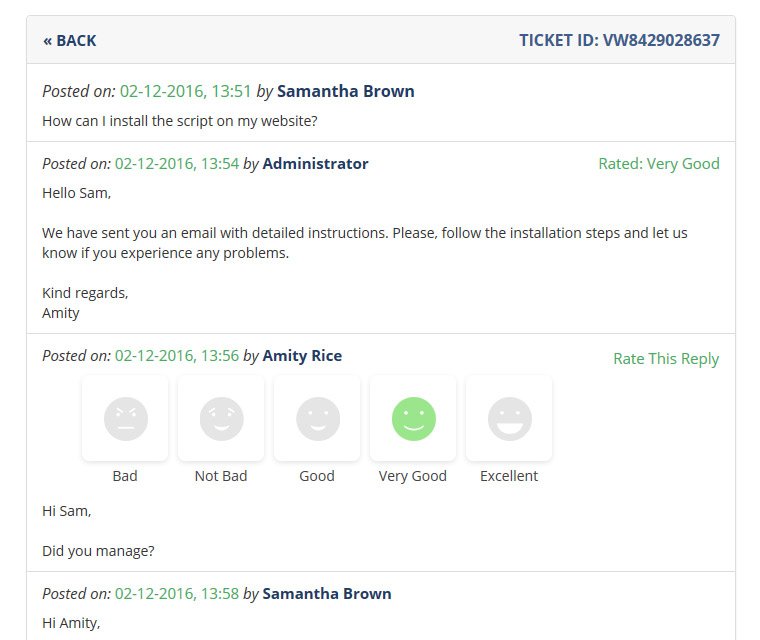This screenshot has height=640, width=760.
Task: Click the Rated: Very Good label
Action: coord(659,164)
